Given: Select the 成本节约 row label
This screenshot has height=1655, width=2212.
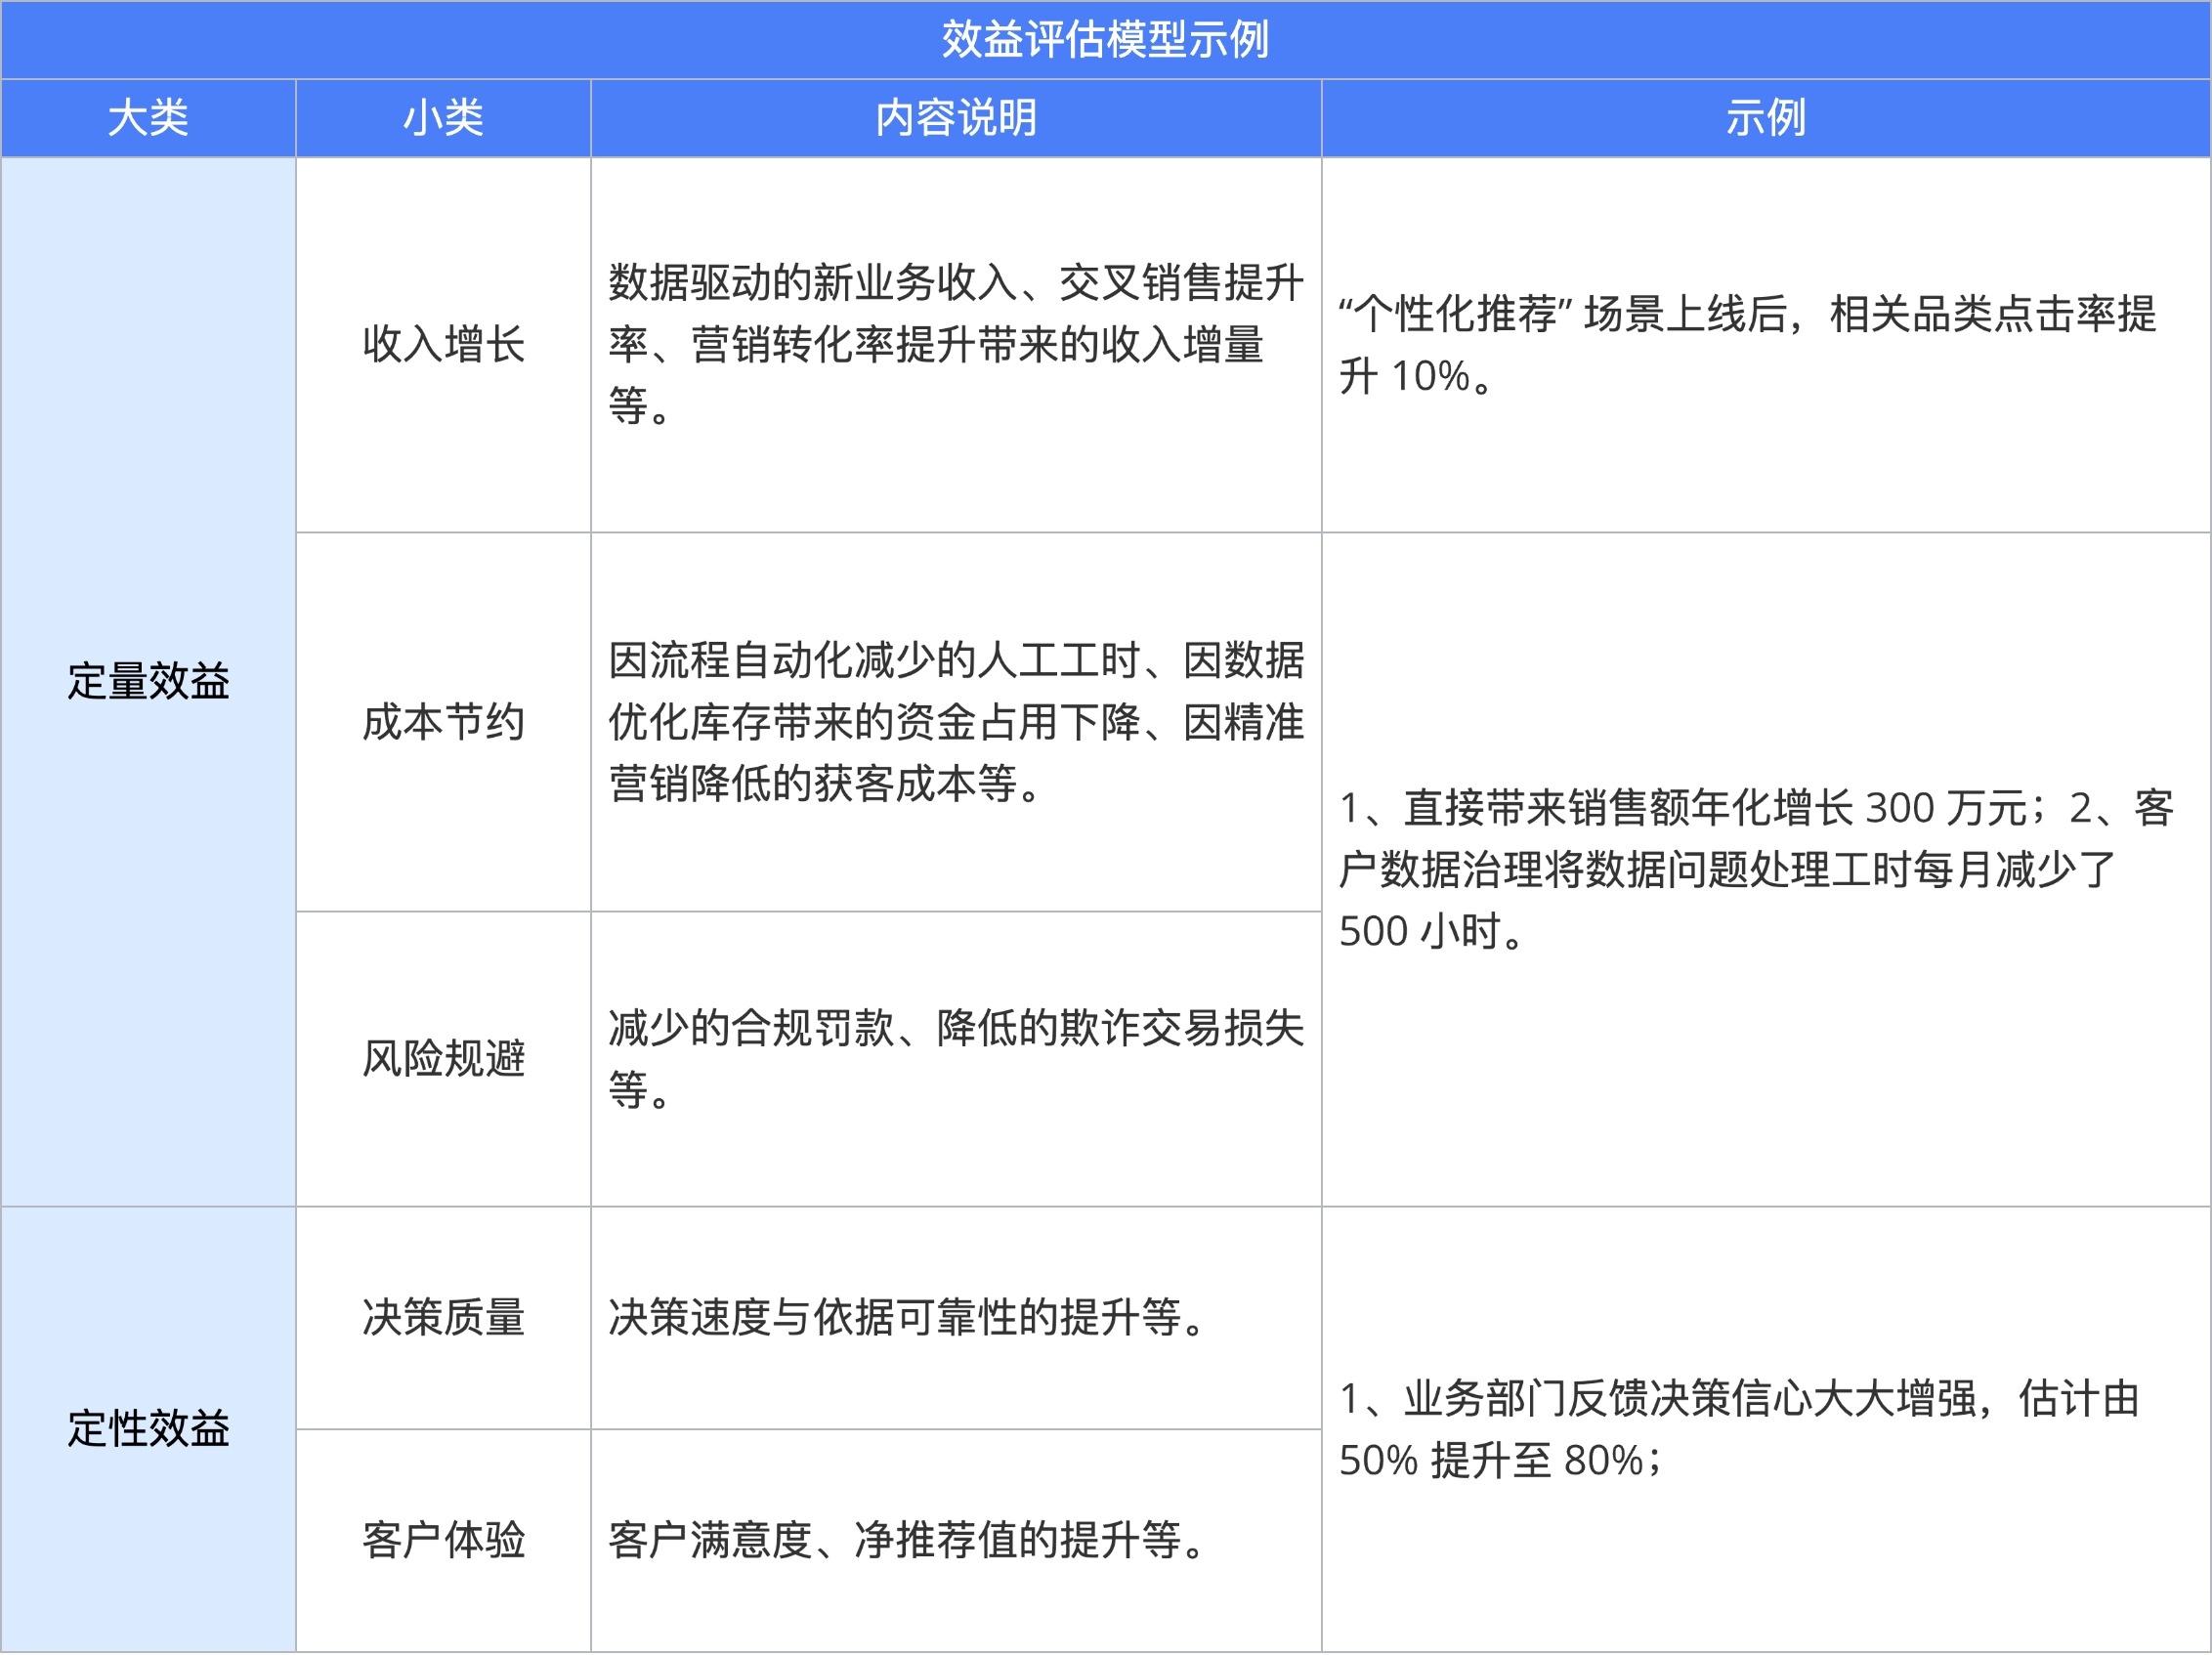Looking at the screenshot, I should click(443, 728).
